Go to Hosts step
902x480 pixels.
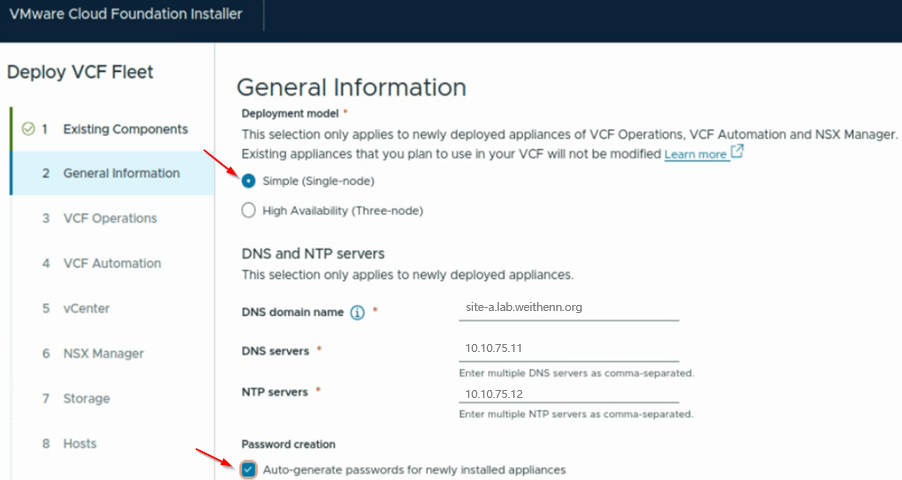click(80, 443)
